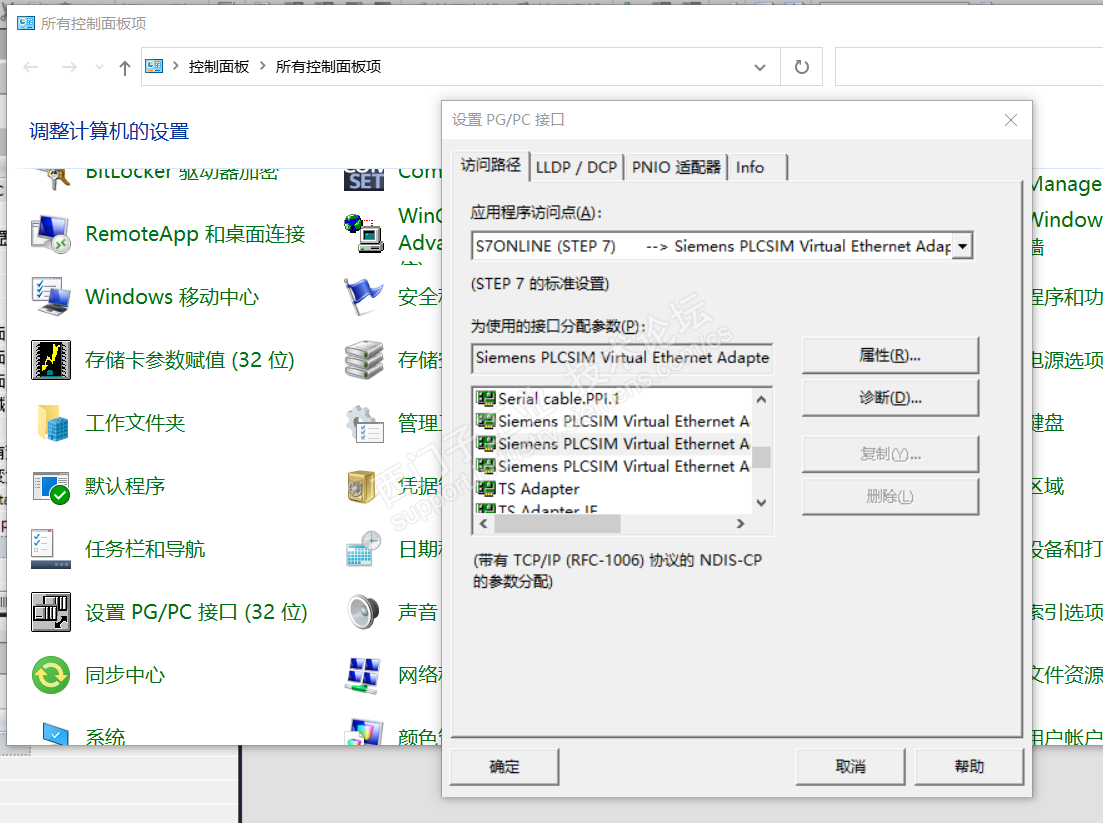This screenshot has height=823, width=1103.
Task: Open Windows 移动中心 icon
Action: 51,297
